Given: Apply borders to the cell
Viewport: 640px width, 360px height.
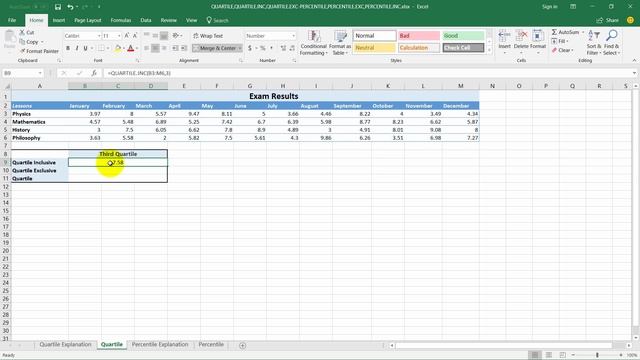Looking at the screenshot, I should click(x=101, y=48).
